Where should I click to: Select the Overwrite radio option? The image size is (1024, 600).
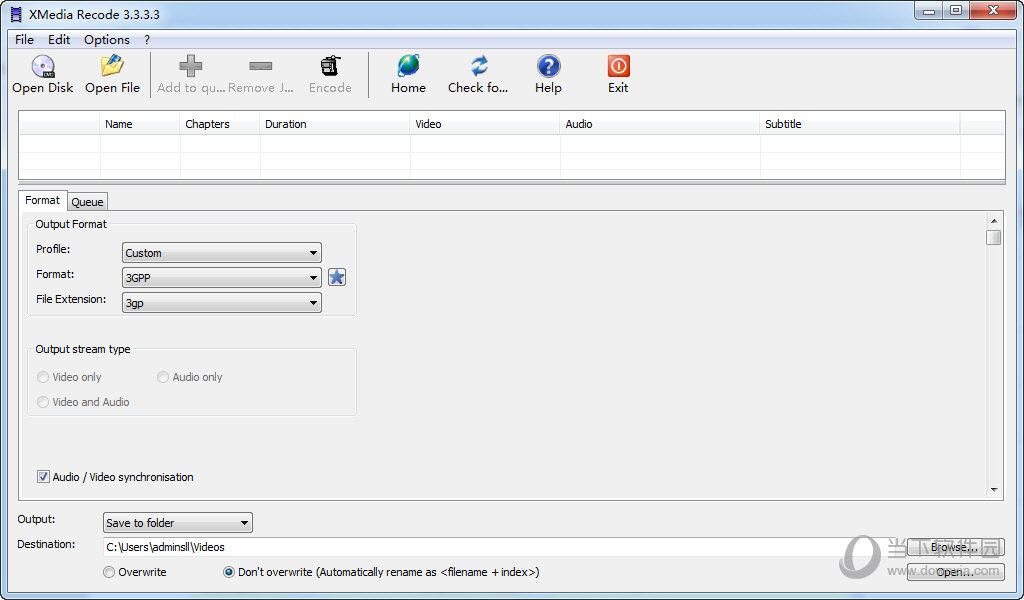pos(109,572)
